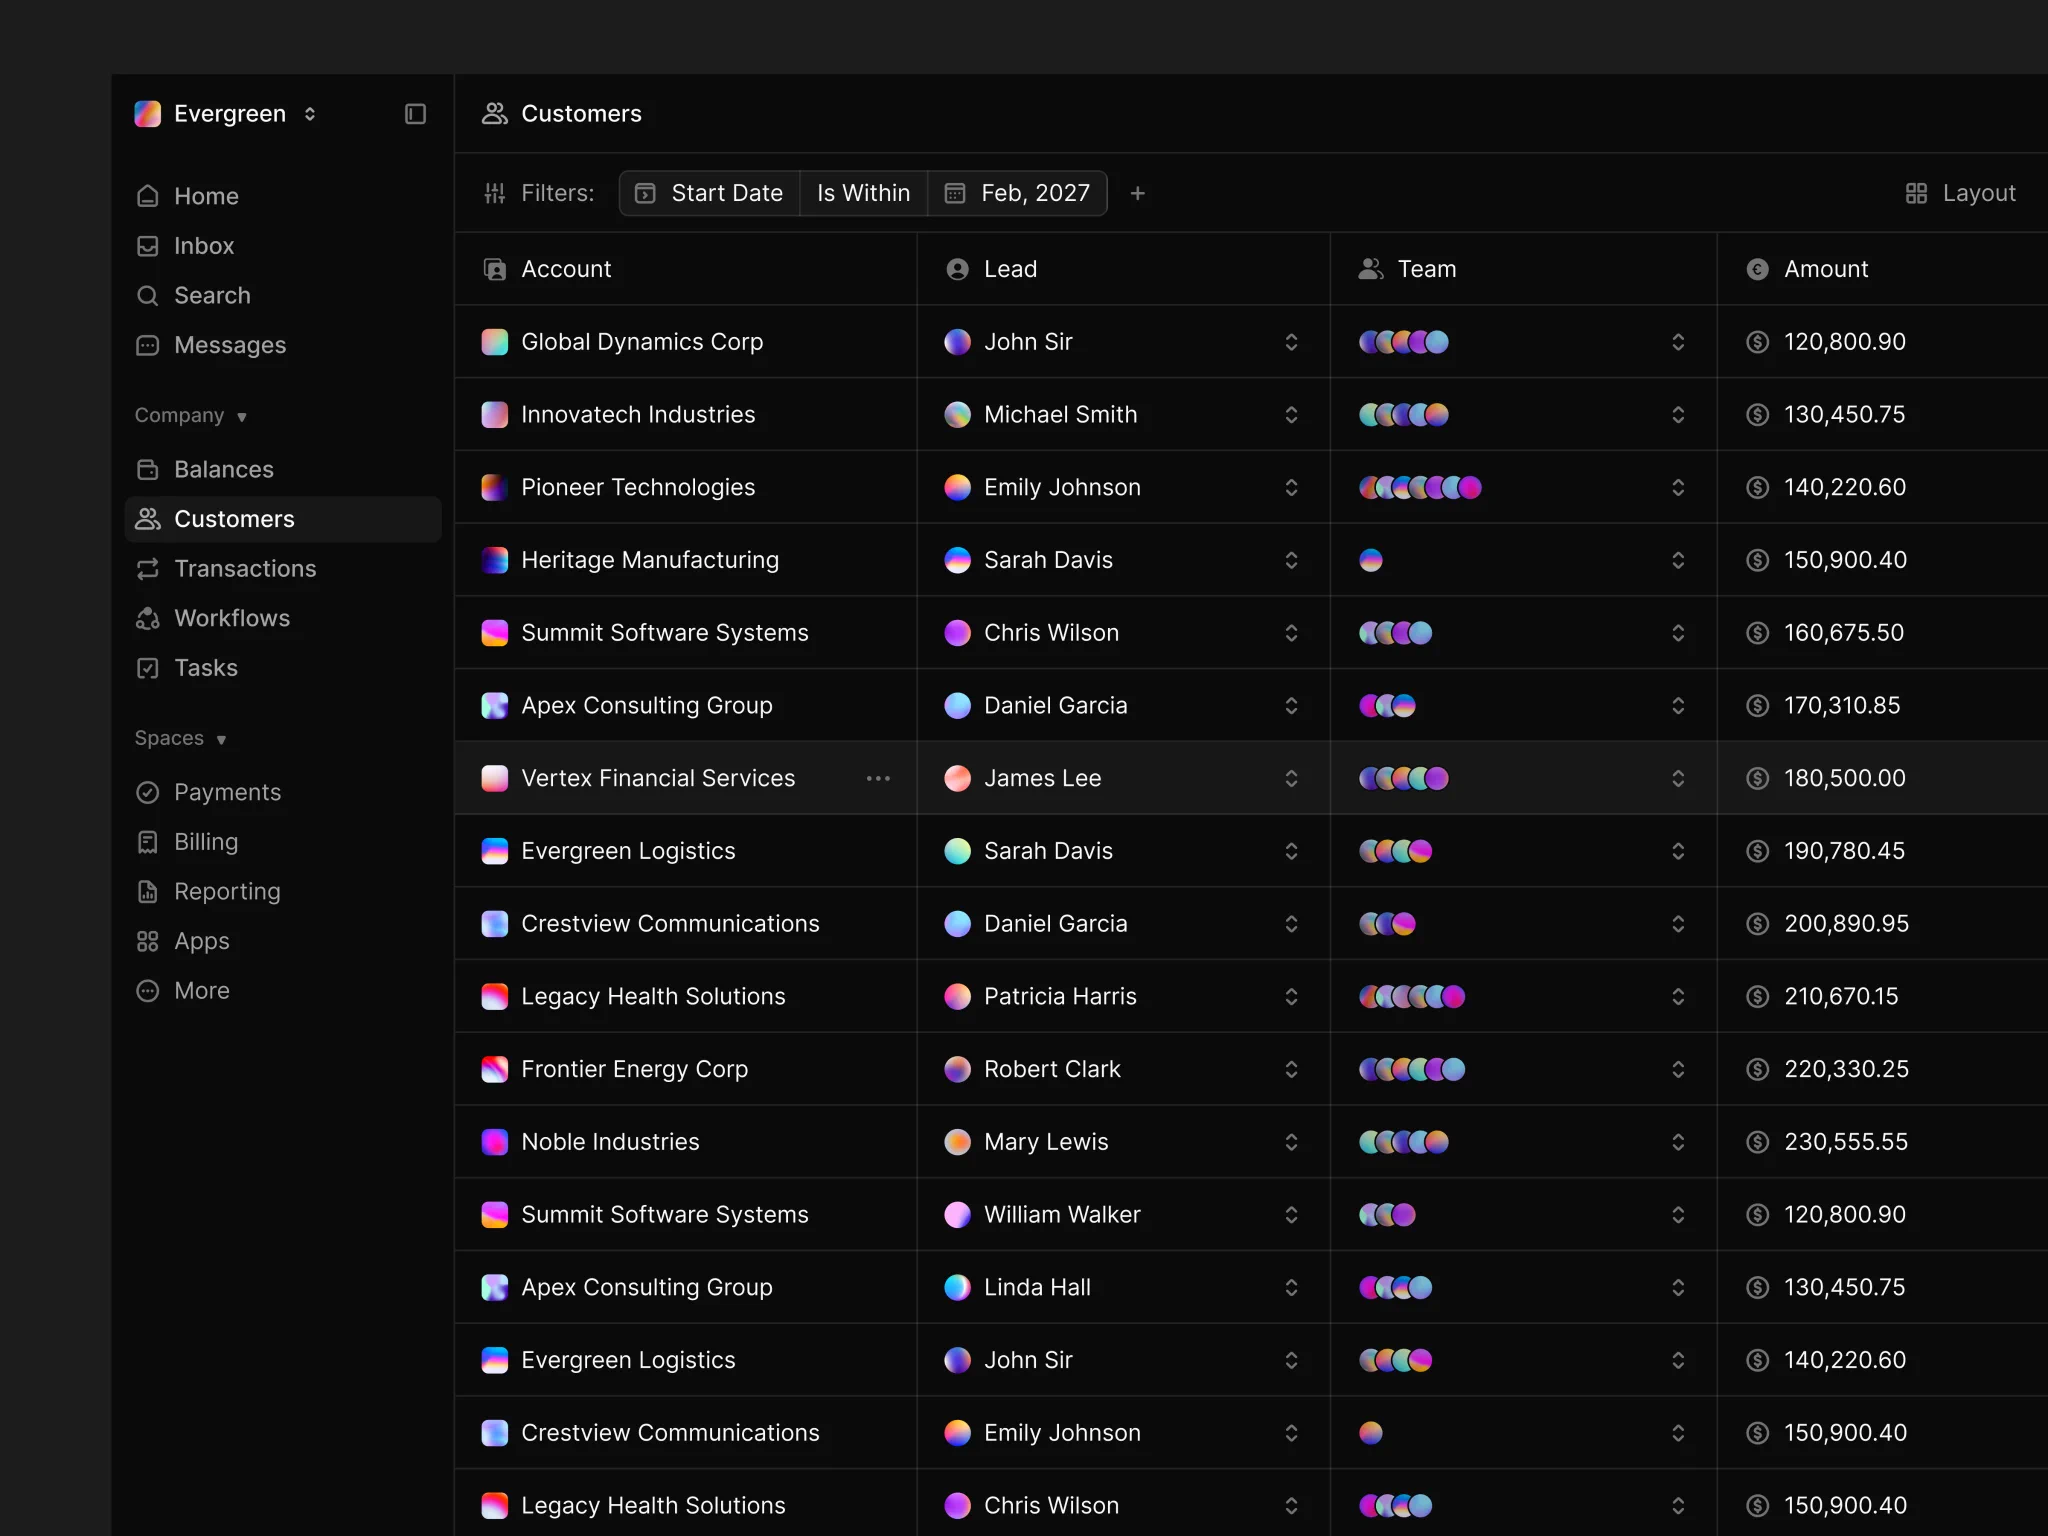Click the Heritage Manufacturing team avatar
Image resolution: width=2048 pixels, height=1536 pixels.
1371,560
